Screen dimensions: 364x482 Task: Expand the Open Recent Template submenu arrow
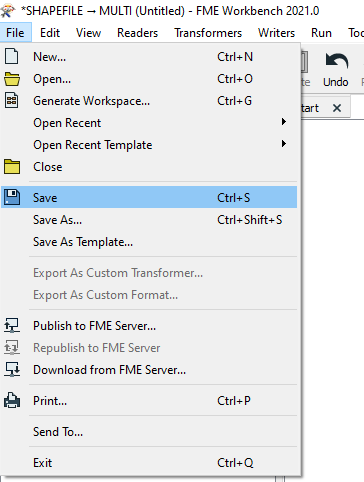[x=284, y=144]
